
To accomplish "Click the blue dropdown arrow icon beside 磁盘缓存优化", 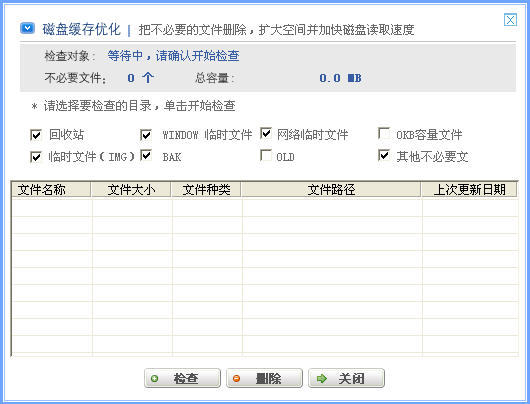I will (x=27, y=28).
